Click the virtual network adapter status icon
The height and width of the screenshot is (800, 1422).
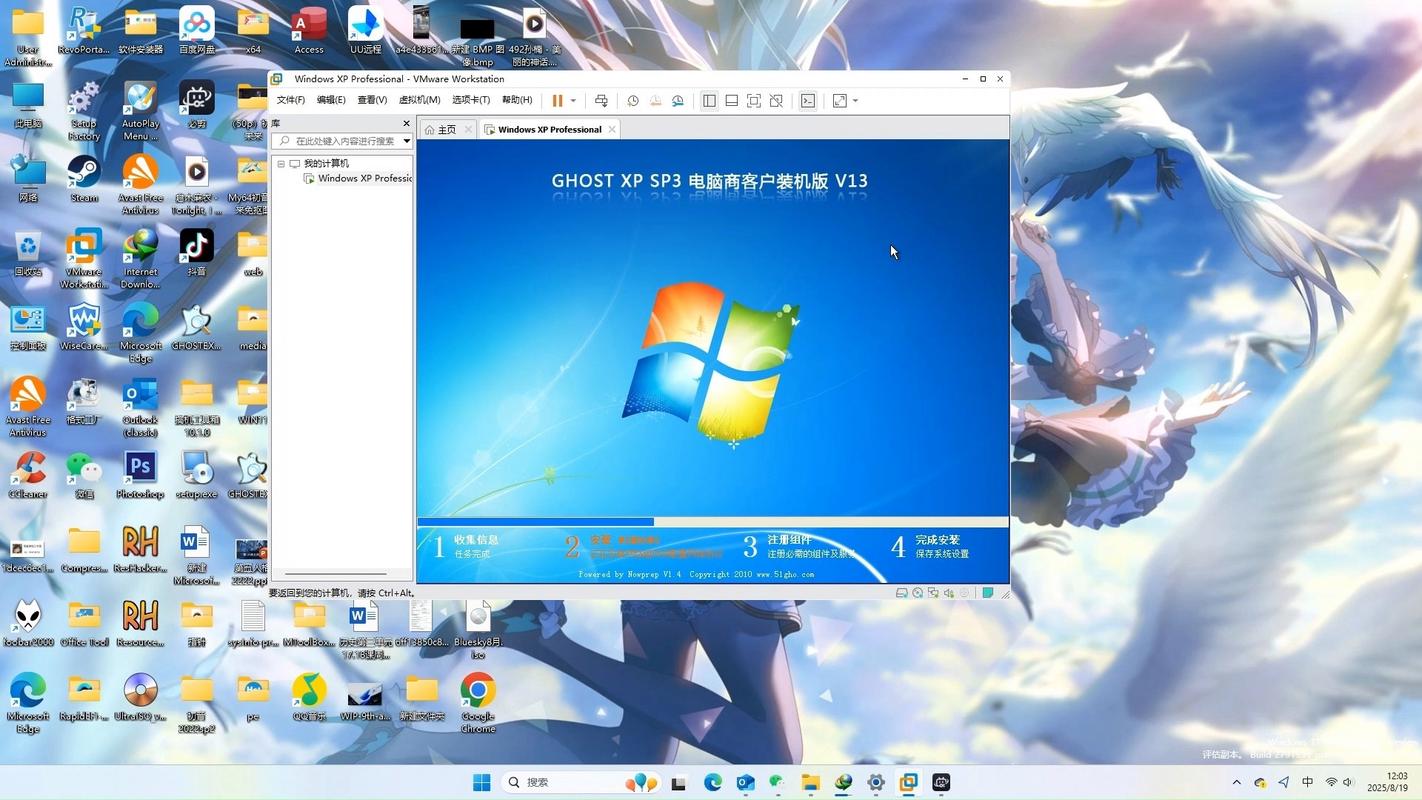(932, 592)
